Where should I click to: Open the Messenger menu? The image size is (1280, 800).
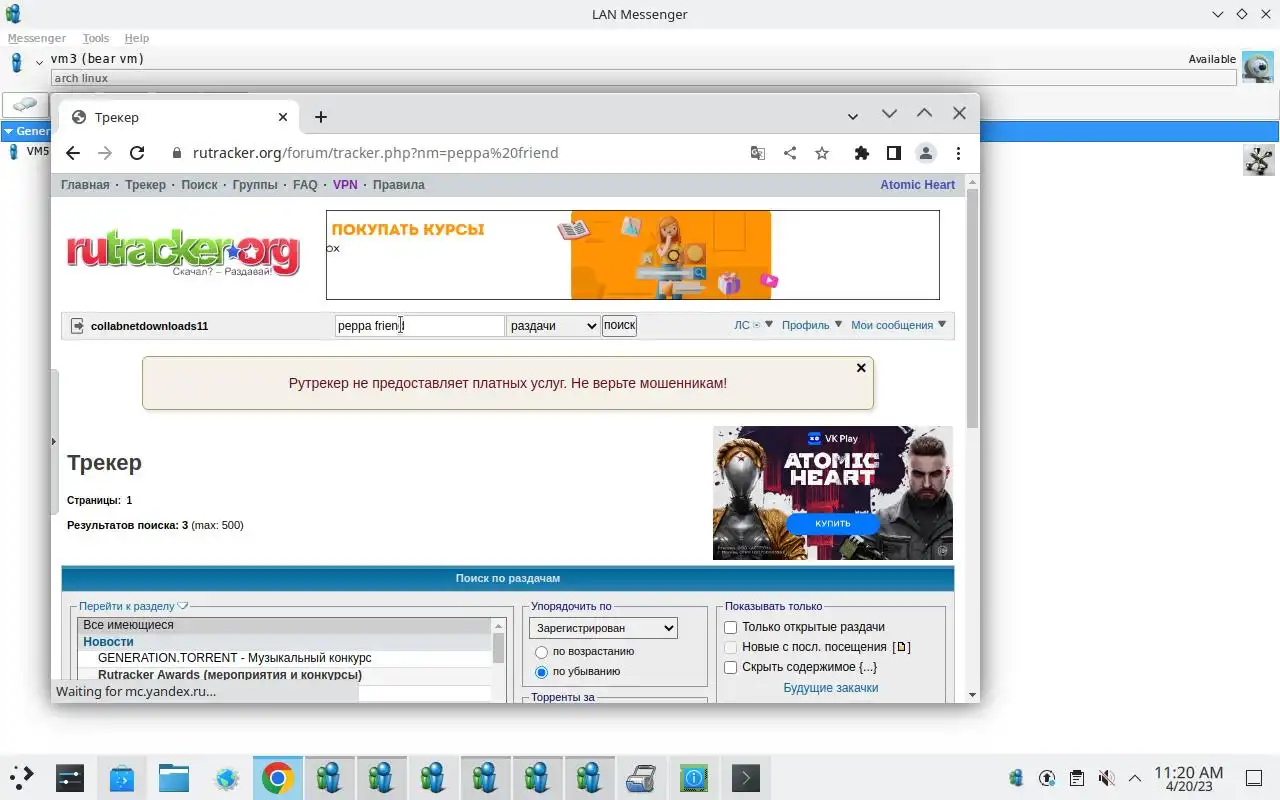click(36, 38)
